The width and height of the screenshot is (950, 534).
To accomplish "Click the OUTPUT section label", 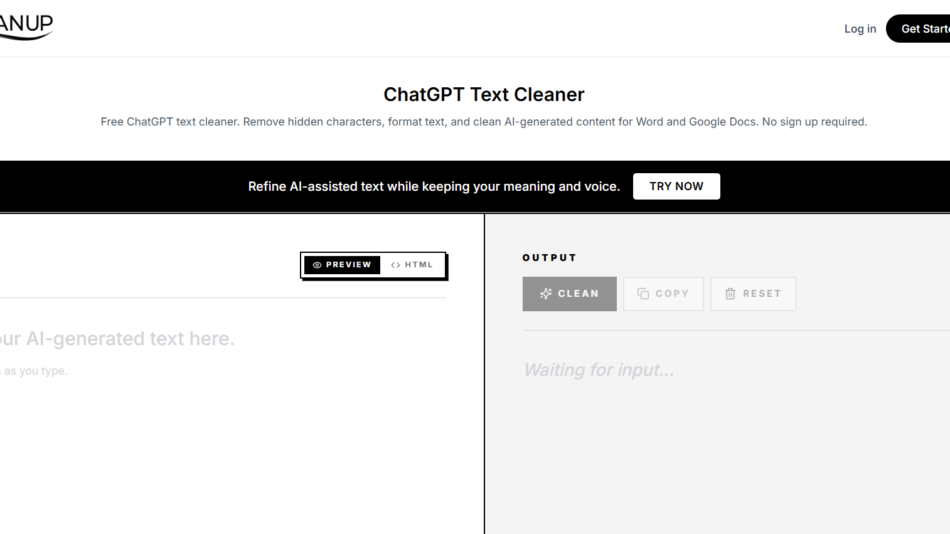I will point(550,258).
